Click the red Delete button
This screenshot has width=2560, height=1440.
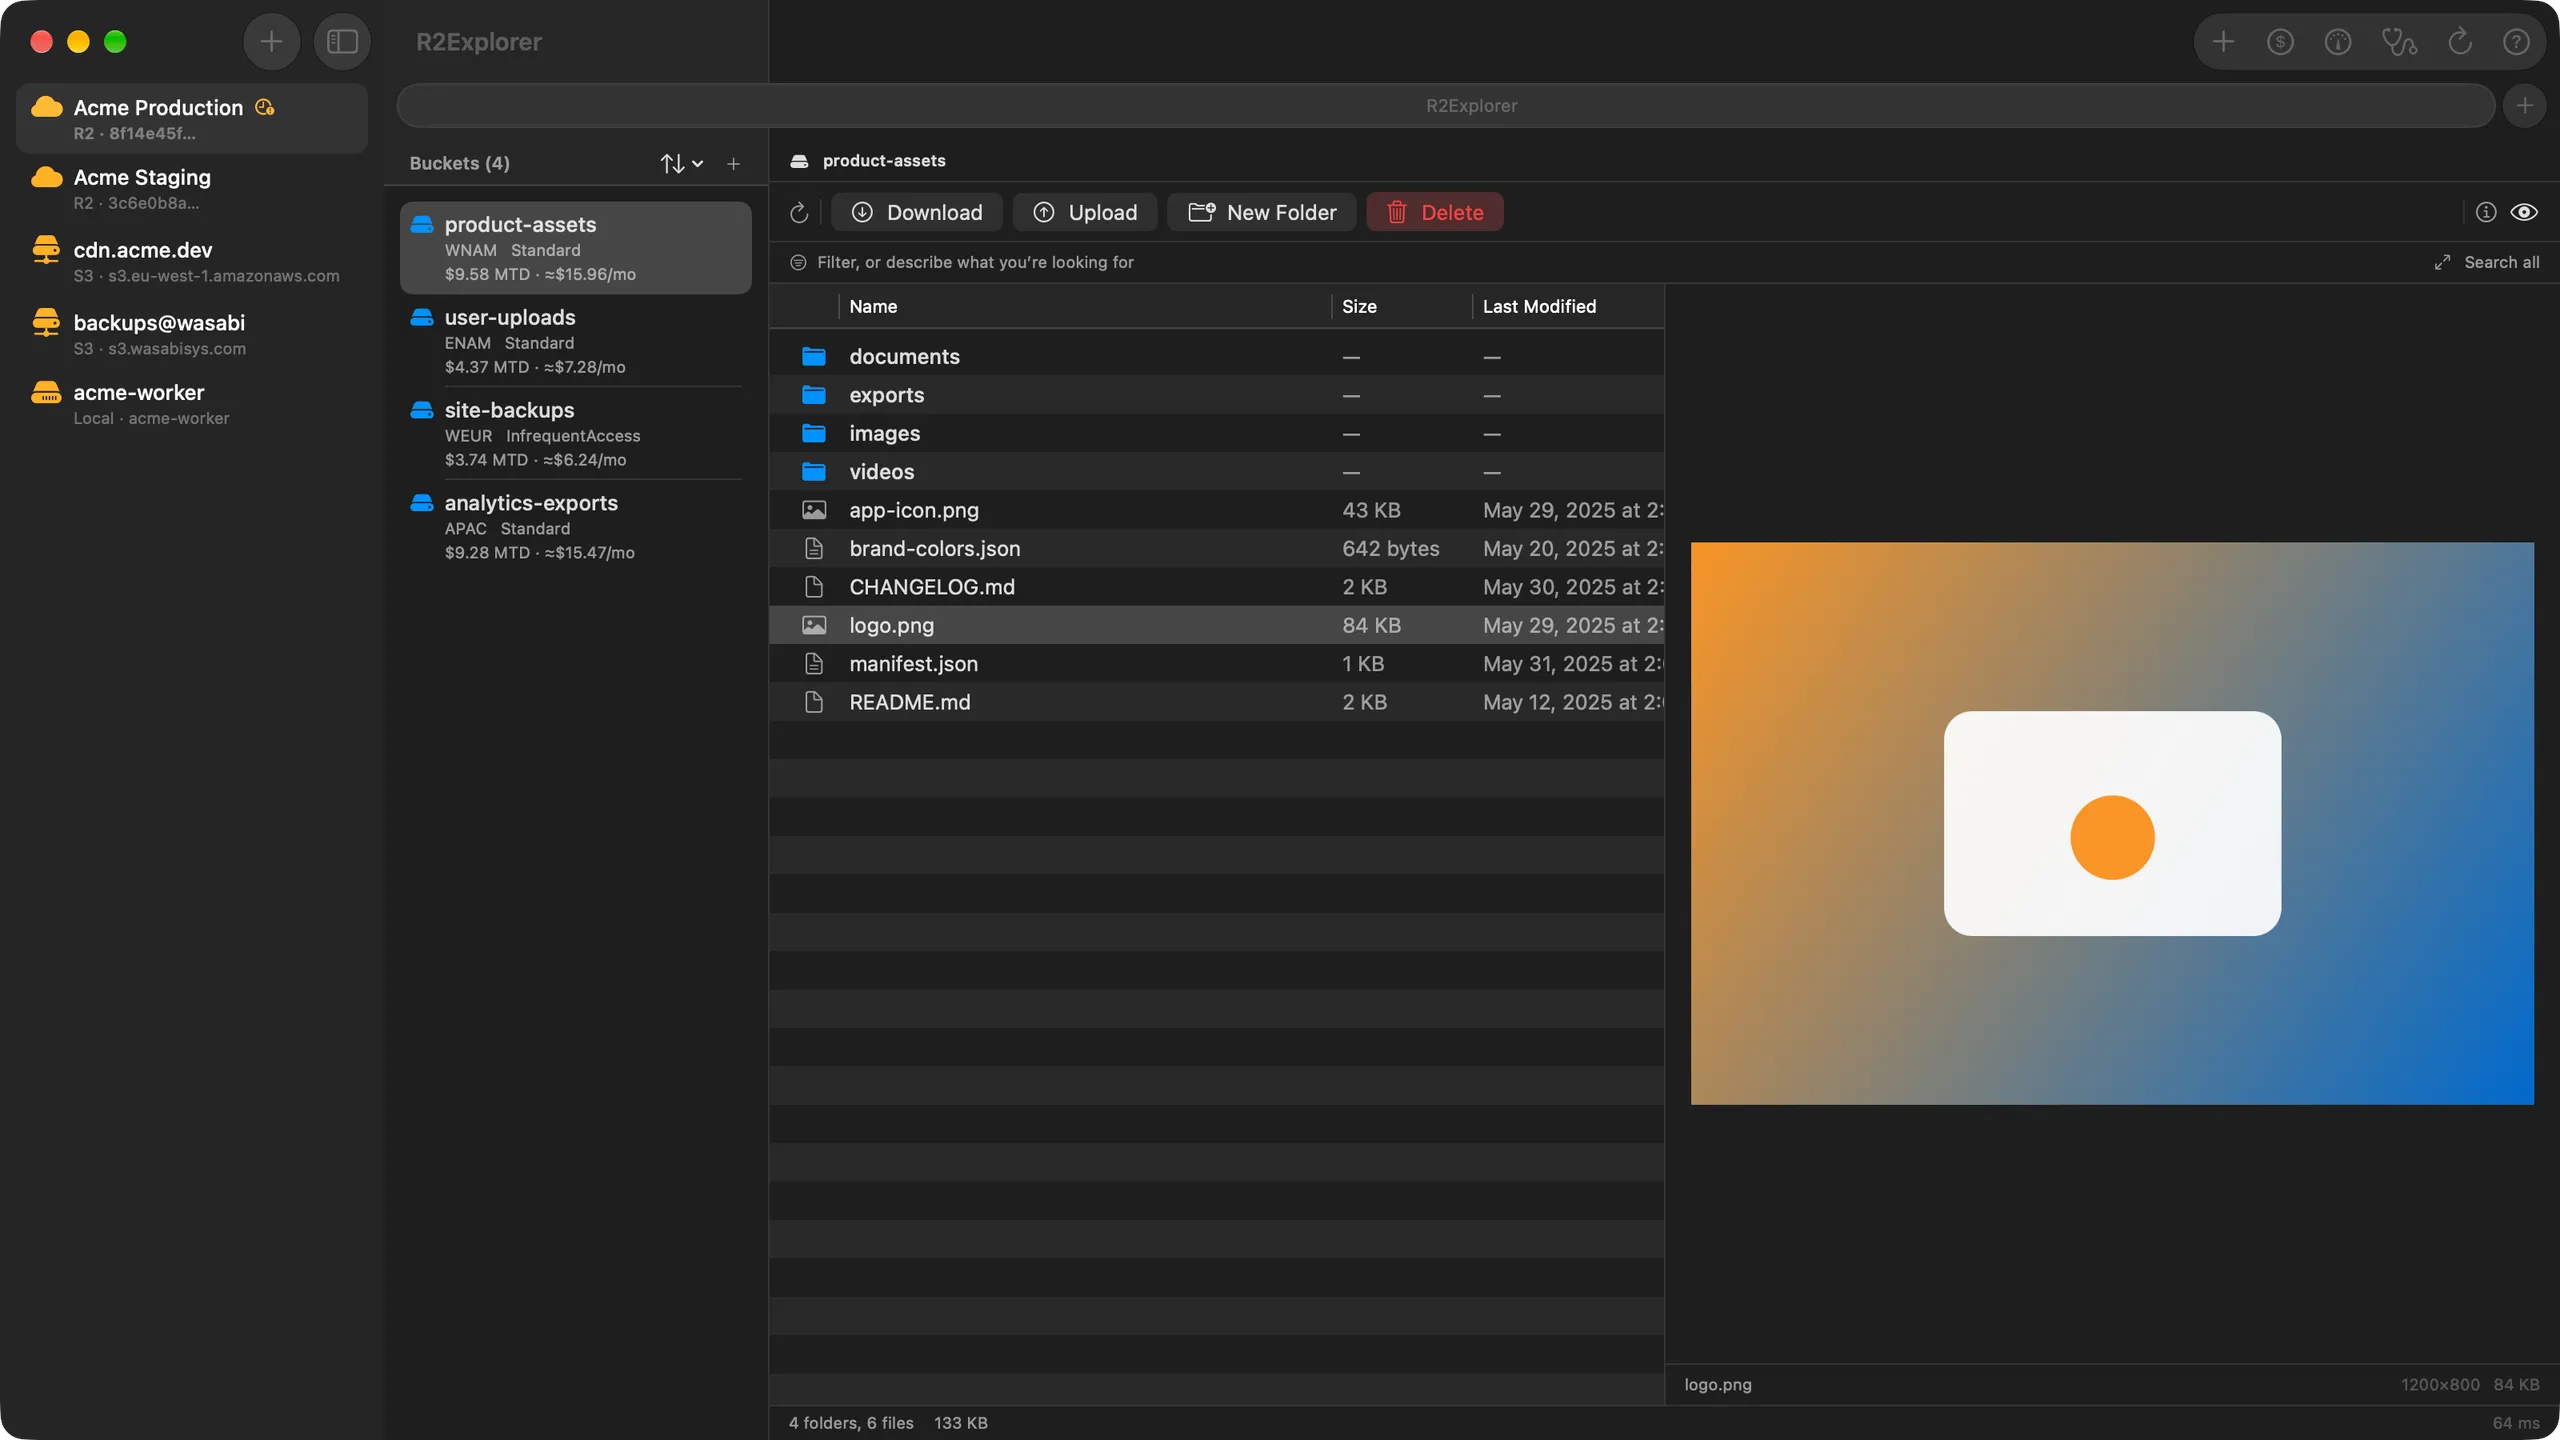(1434, 212)
